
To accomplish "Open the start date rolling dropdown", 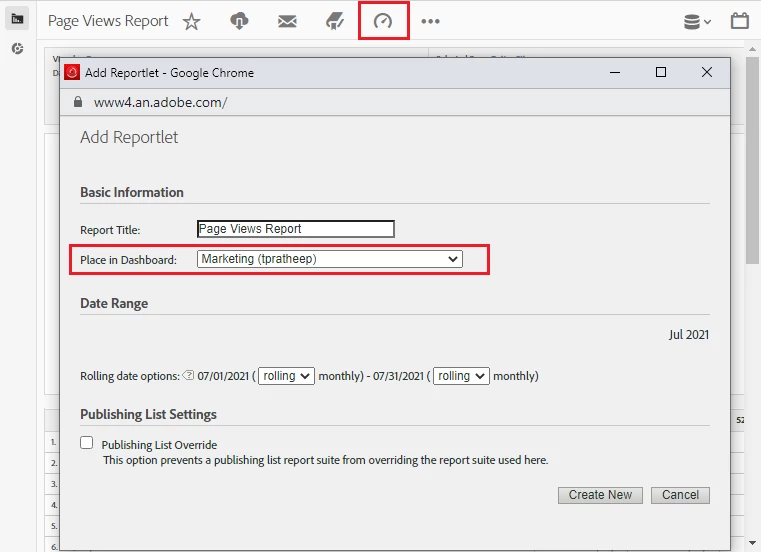I will 286,376.
